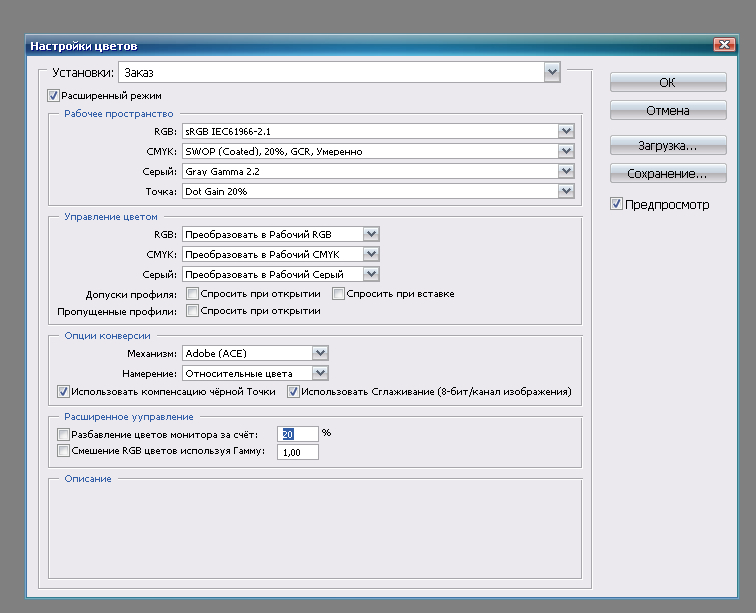The width and height of the screenshot is (756, 613).
Task: Click the OK button
Action: tap(667, 82)
